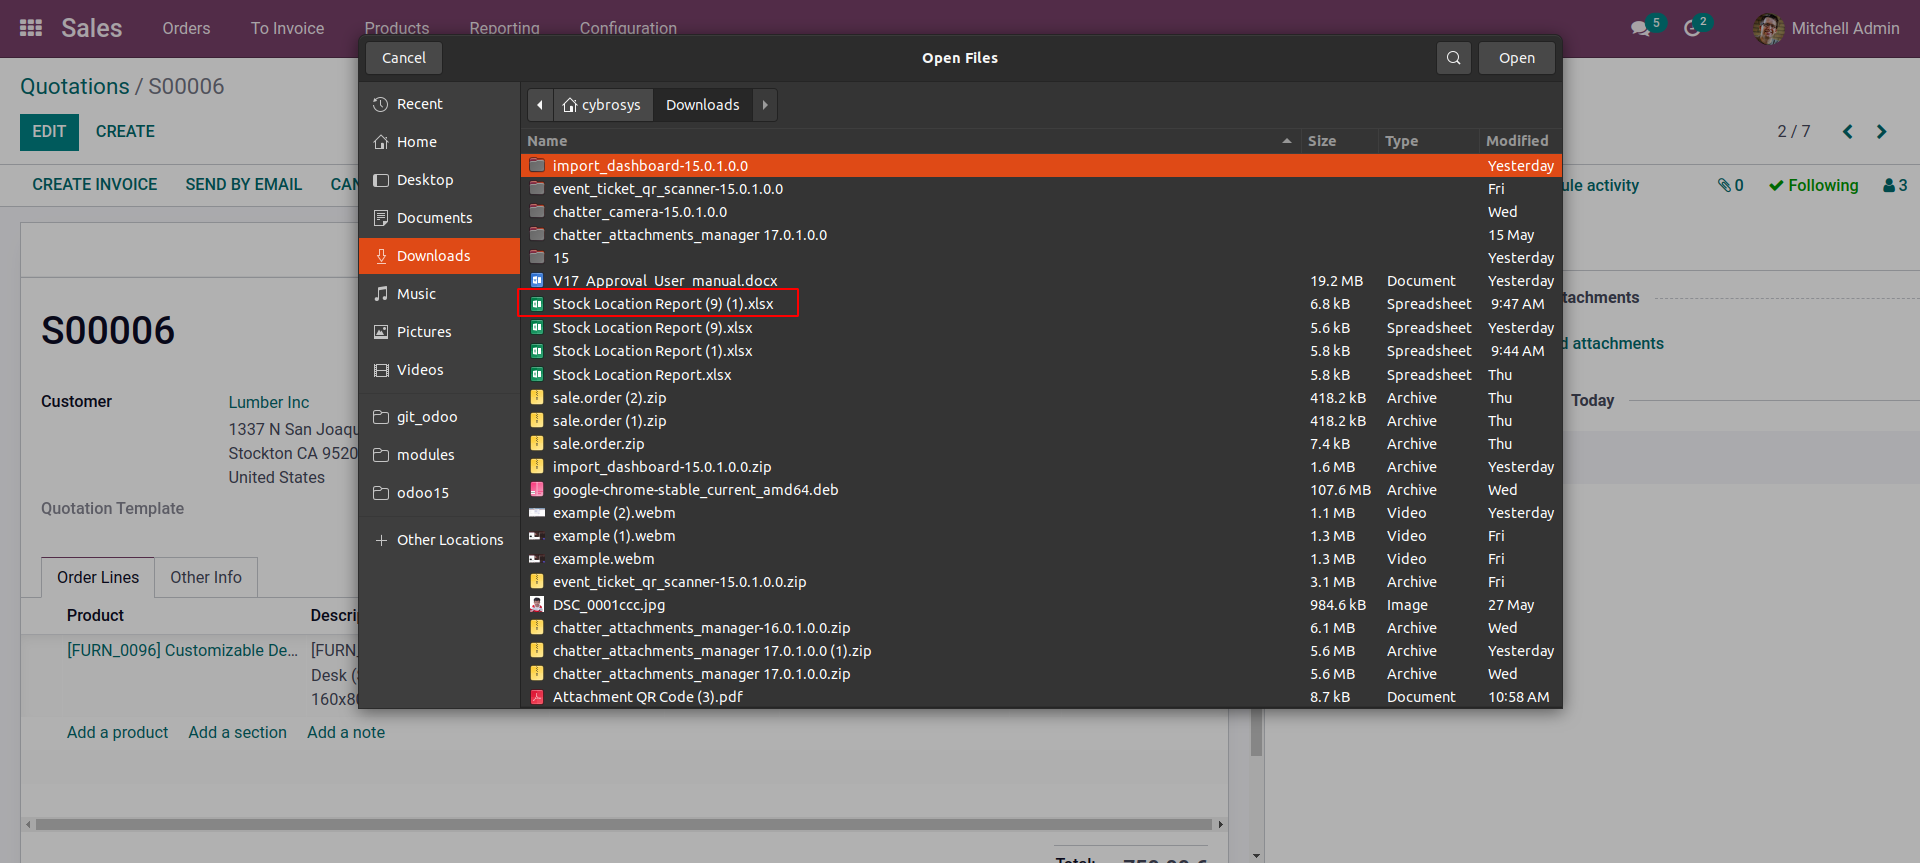The image size is (1920, 863).
Task: Open the conversations chat icon
Action: [1641, 28]
